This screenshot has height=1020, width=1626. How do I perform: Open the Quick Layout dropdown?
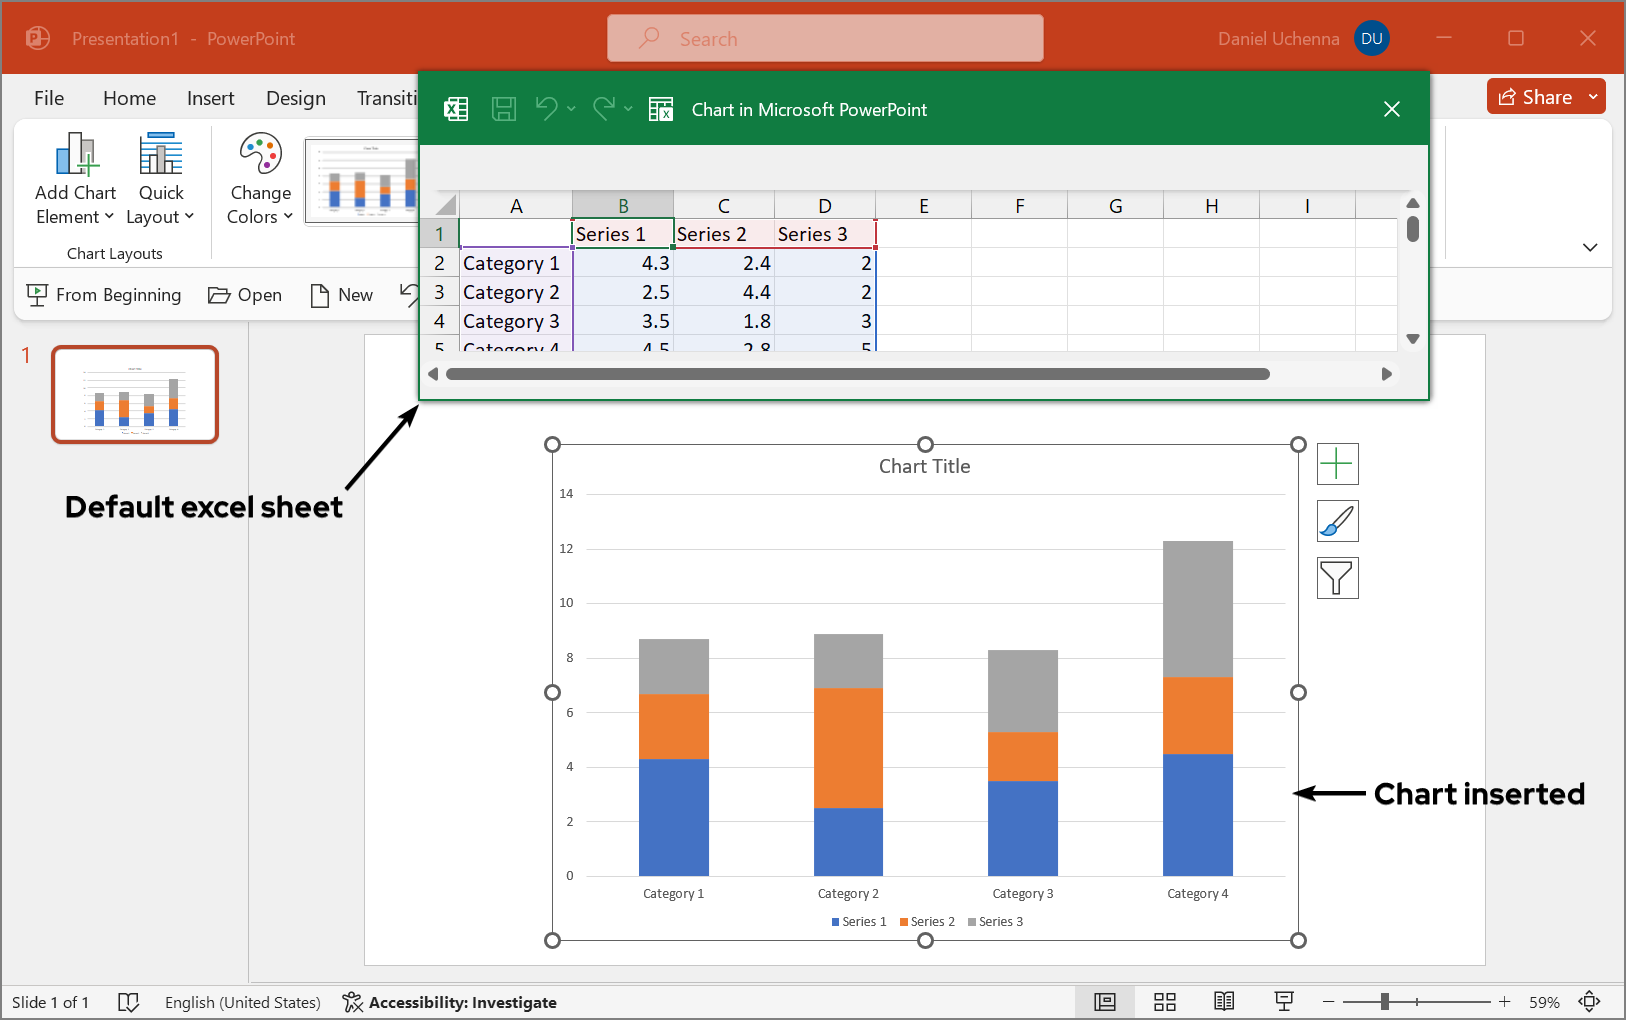coord(160,180)
